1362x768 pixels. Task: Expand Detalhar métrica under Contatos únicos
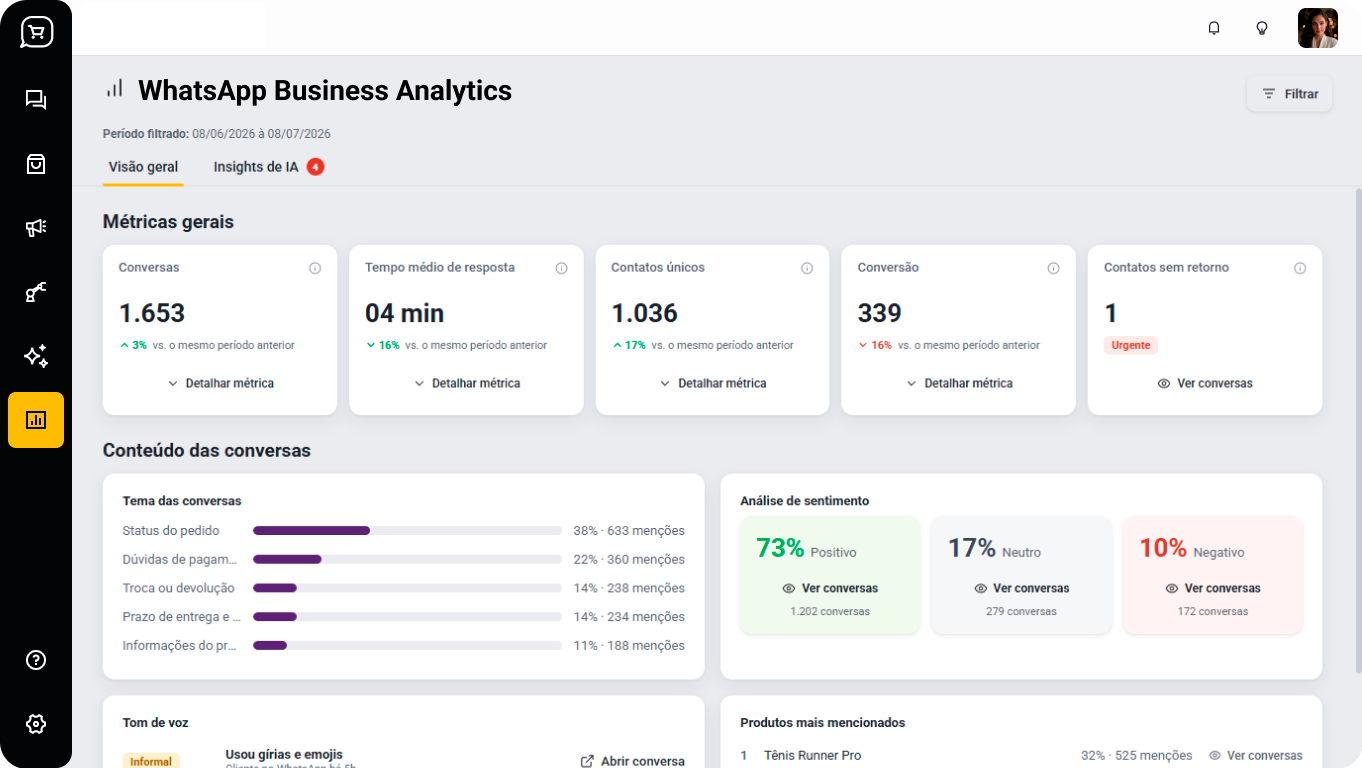click(x=712, y=383)
